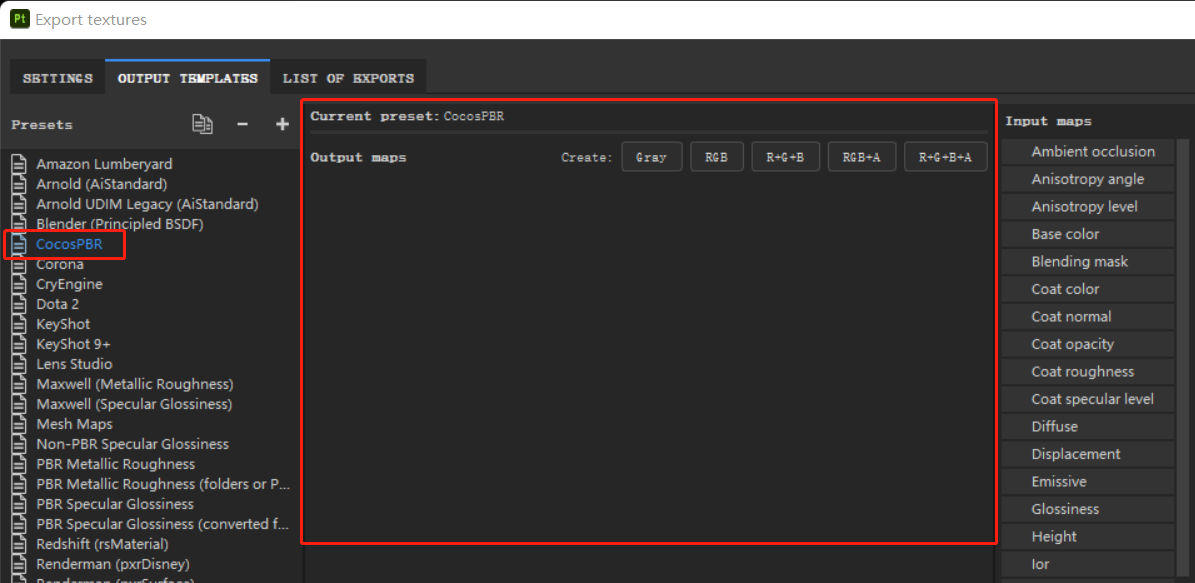This screenshot has width=1195, height=583.
Task: Create an RGB output map
Action: coord(716,157)
